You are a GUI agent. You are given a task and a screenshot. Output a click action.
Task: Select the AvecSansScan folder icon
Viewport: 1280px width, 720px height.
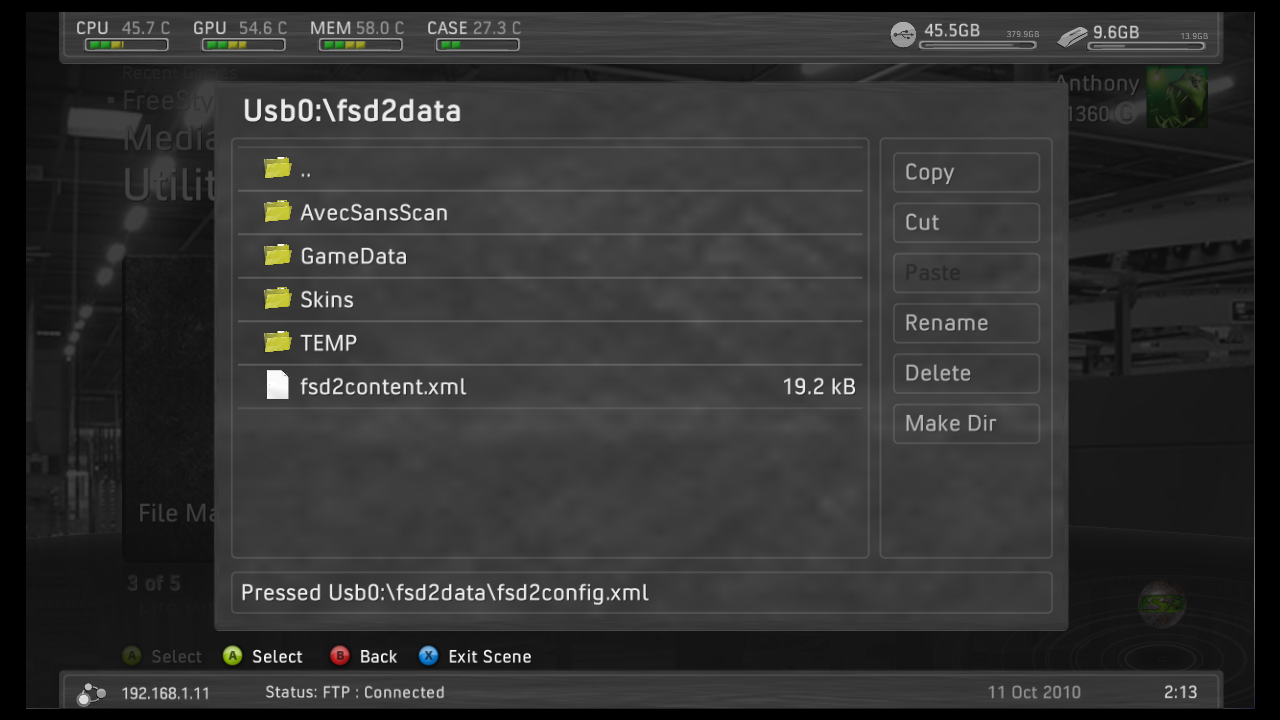tap(277, 211)
